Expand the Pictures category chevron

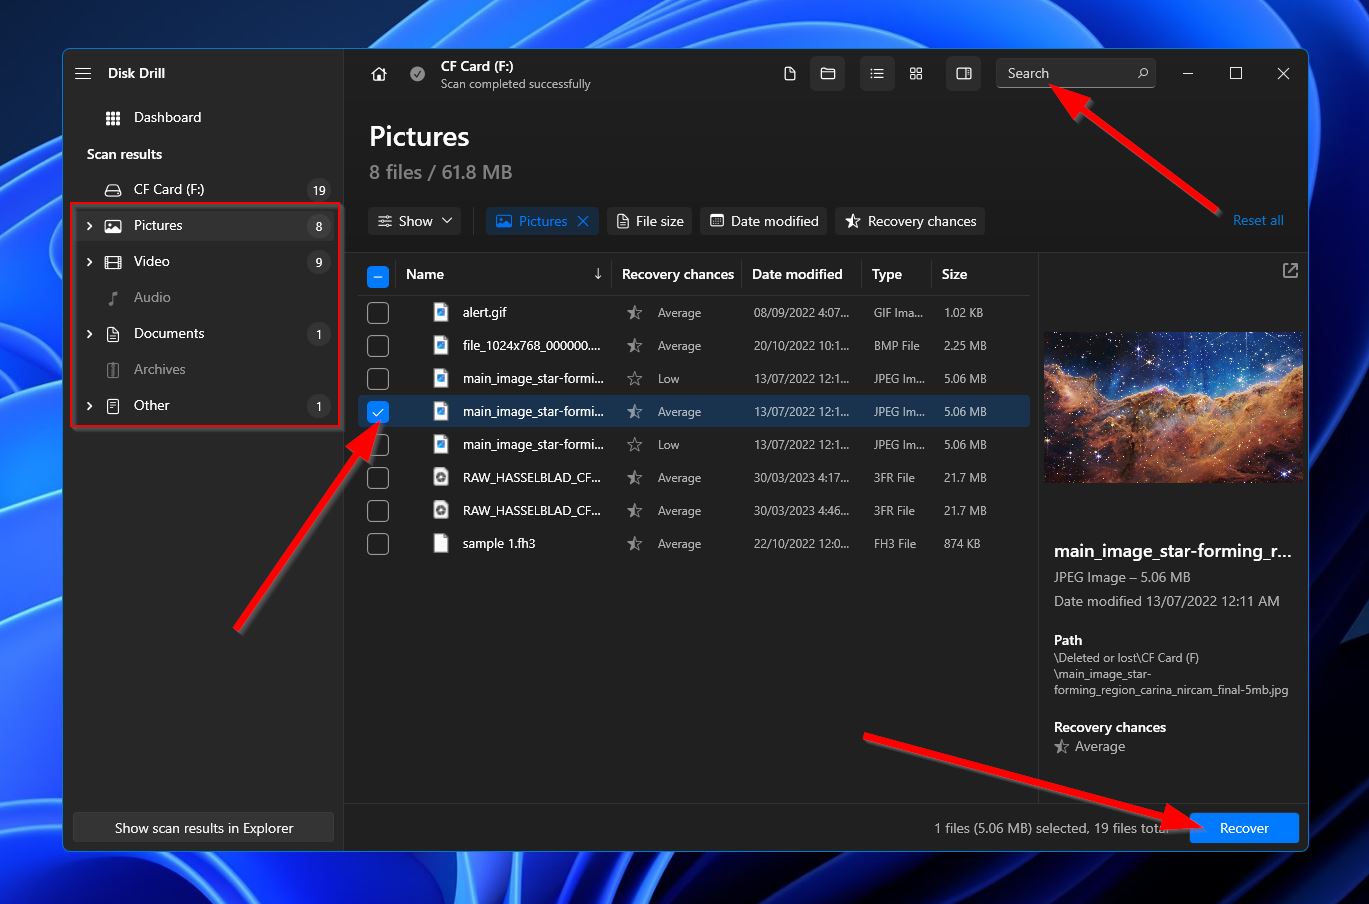tap(89, 226)
